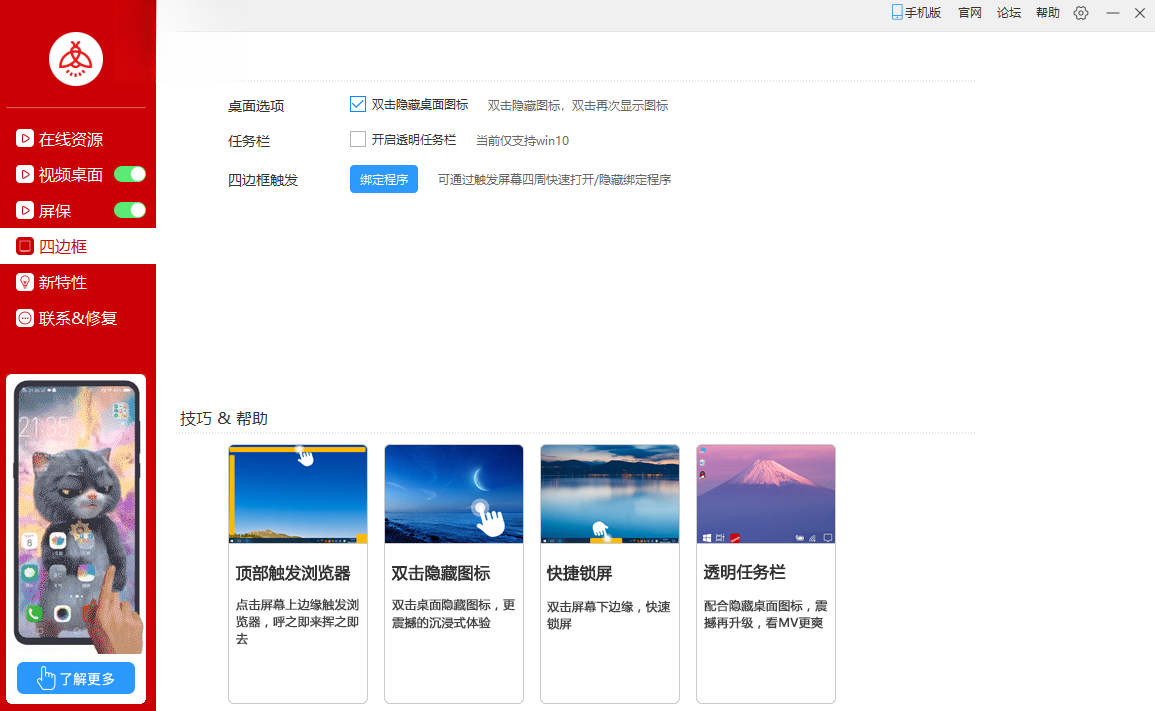Click the 屏保 play icon
This screenshot has height=711, width=1155.
[x=25, y=211]
